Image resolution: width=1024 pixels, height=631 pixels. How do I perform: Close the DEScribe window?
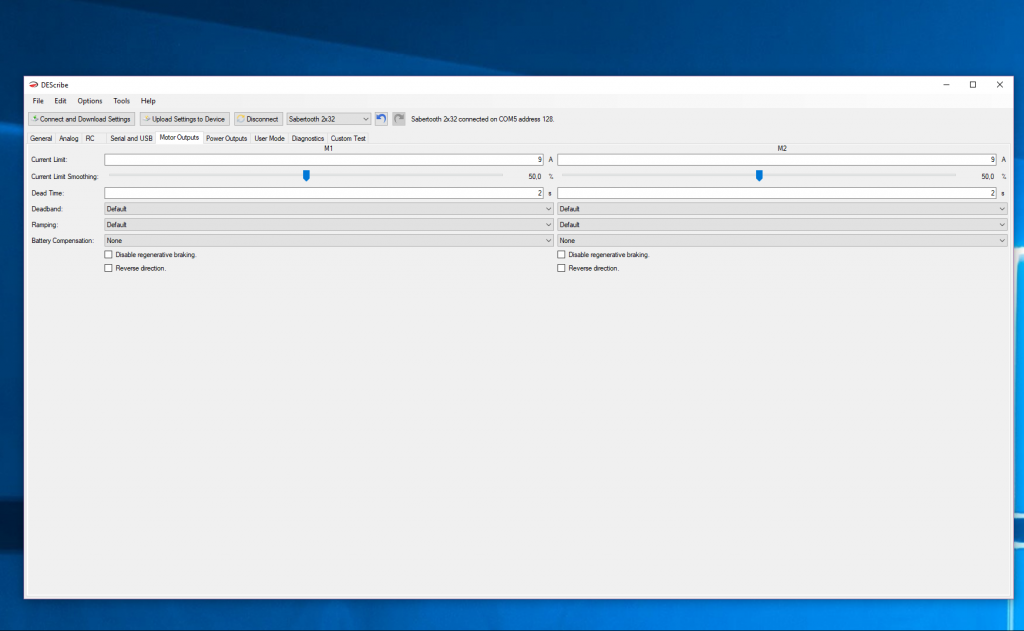coord(1000,85)
